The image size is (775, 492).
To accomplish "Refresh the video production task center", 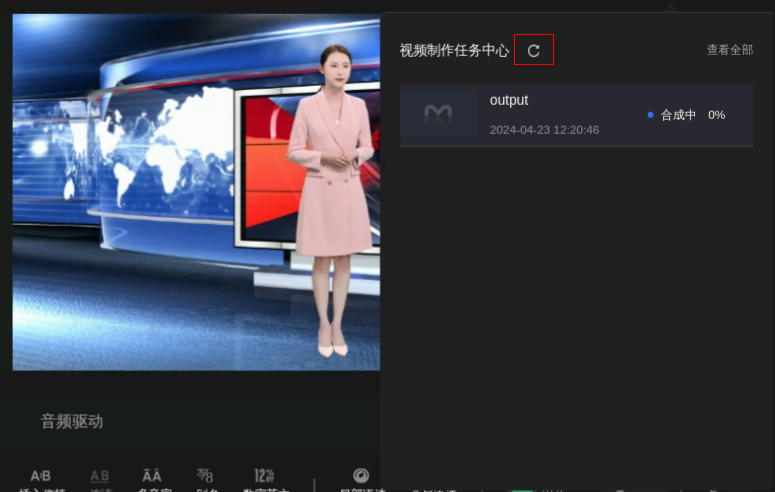I will point(533,50).
